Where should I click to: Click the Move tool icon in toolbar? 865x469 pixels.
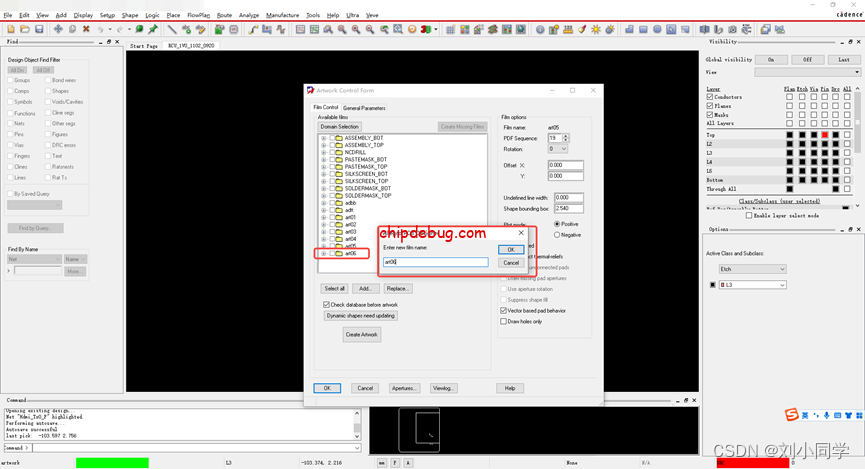58,30
